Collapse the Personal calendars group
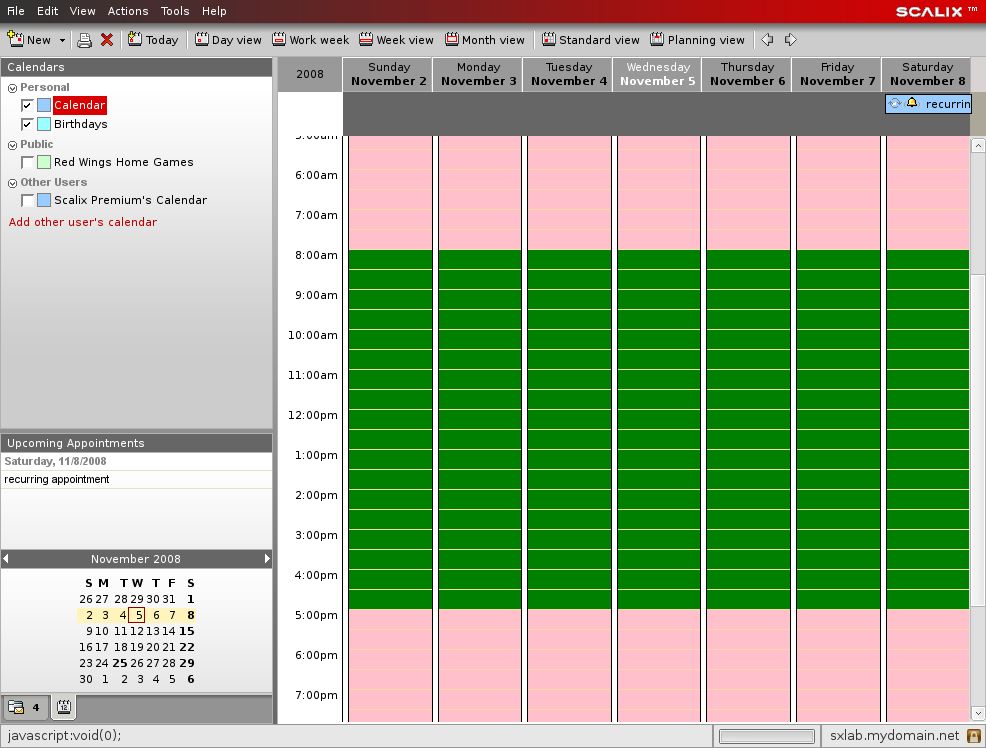 tap(12, 88)
